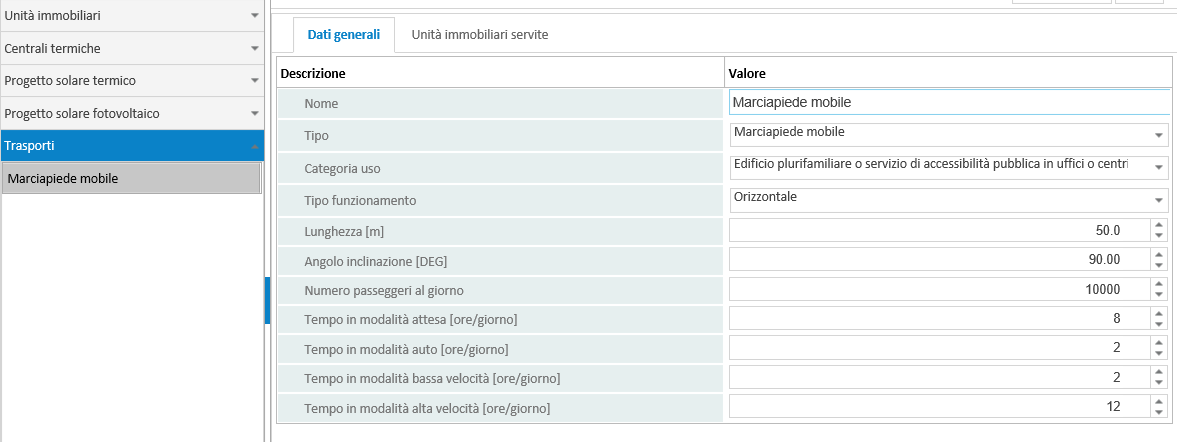Click the Nome text field
Image resolution: width=1177 pixels, height=442 pixels.
pos(949,102)
